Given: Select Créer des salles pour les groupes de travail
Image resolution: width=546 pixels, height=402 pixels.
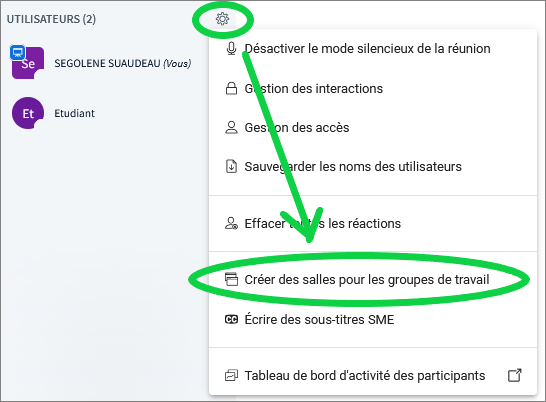Looking at the screenshot, I should click(373, 279).
